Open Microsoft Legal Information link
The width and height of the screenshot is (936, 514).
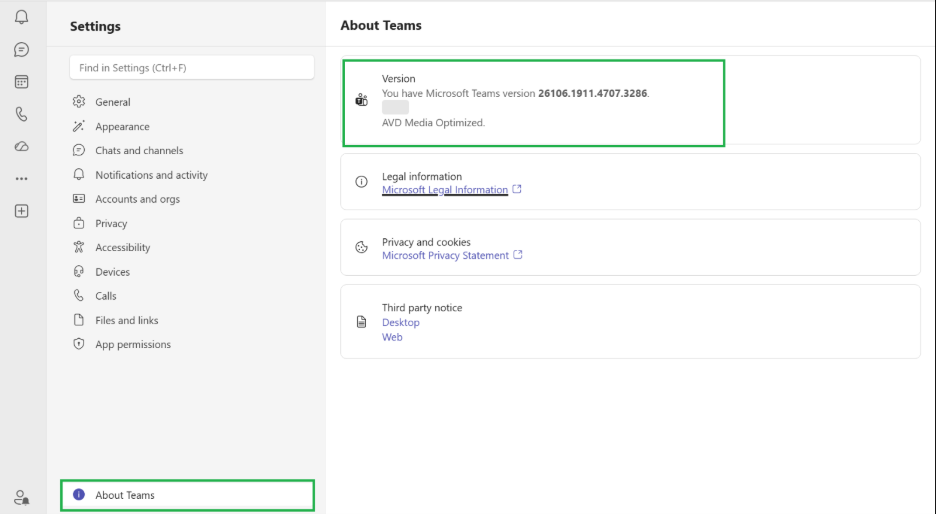coord(445,190)
